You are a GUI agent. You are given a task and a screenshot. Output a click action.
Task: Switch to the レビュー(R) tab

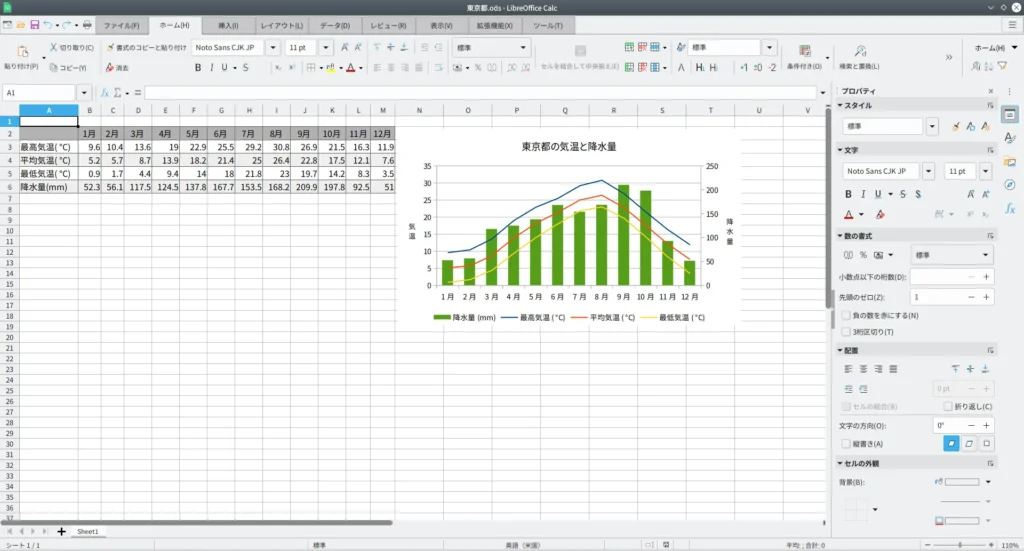pyautogui.click(x=388, y=25)
